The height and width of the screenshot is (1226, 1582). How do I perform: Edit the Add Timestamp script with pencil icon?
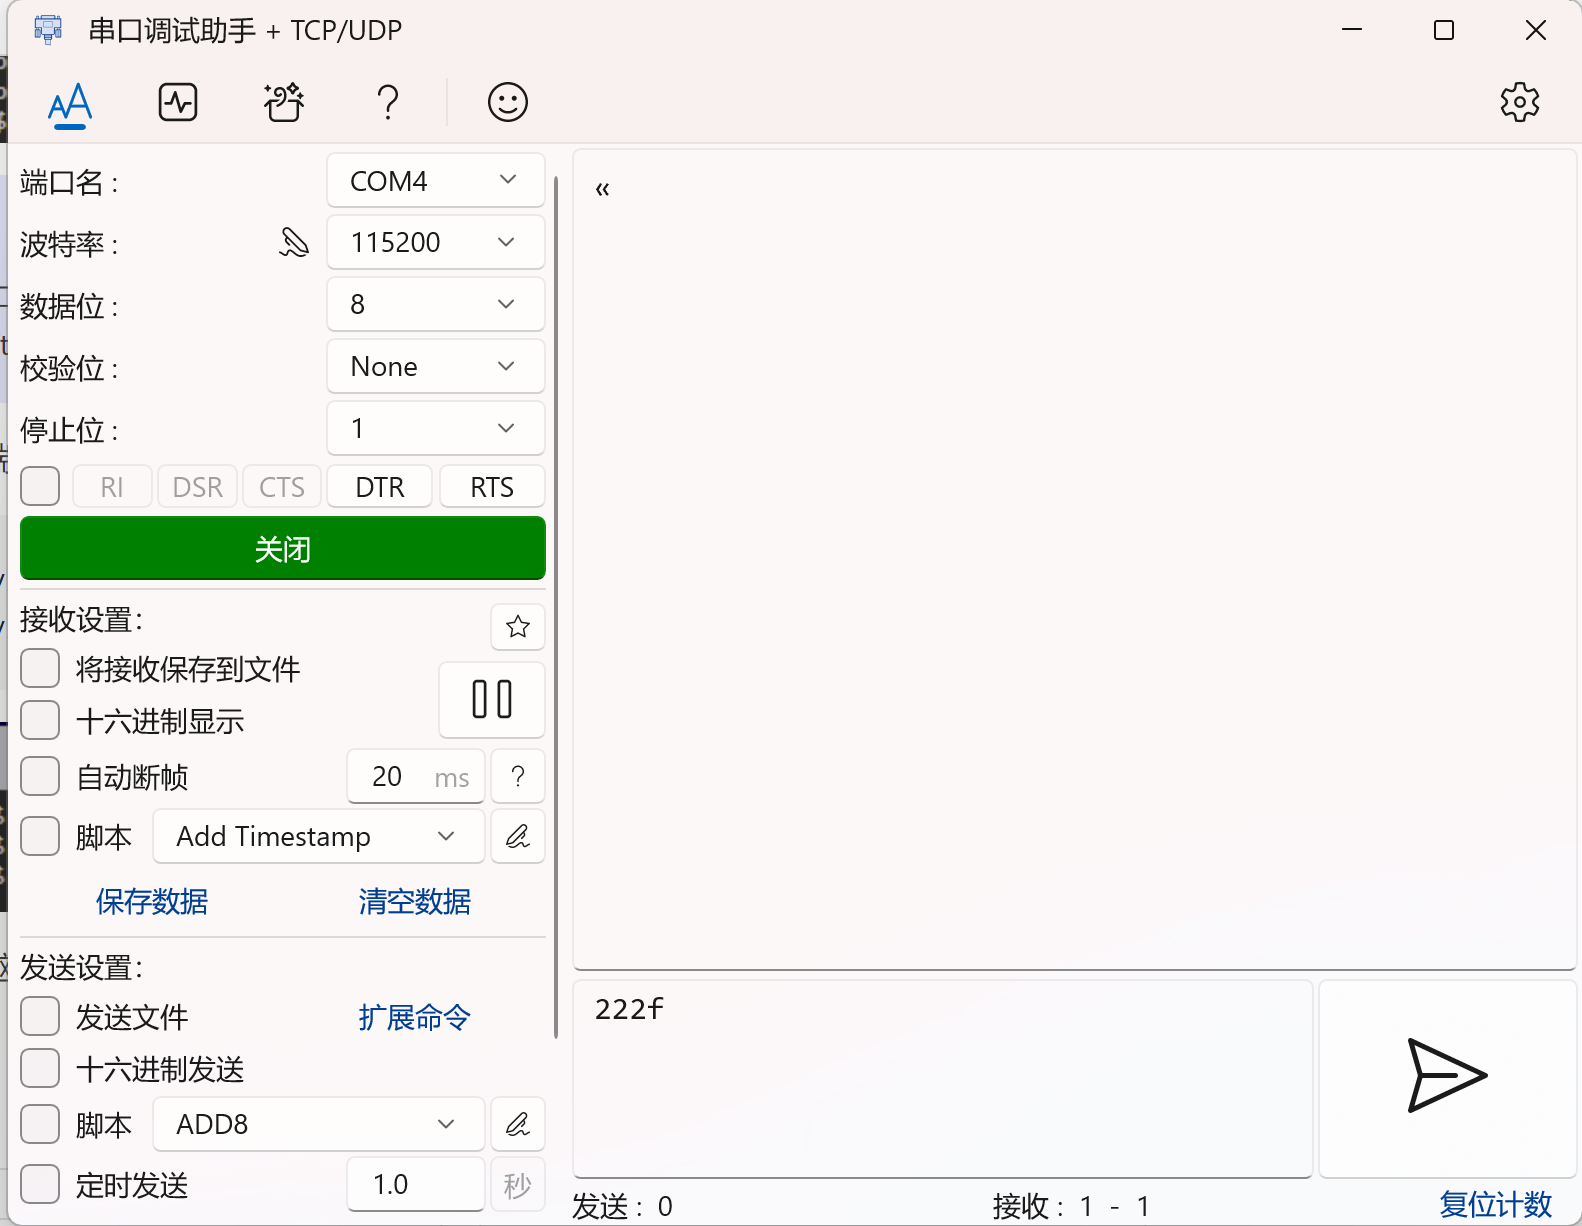[517, 836]
